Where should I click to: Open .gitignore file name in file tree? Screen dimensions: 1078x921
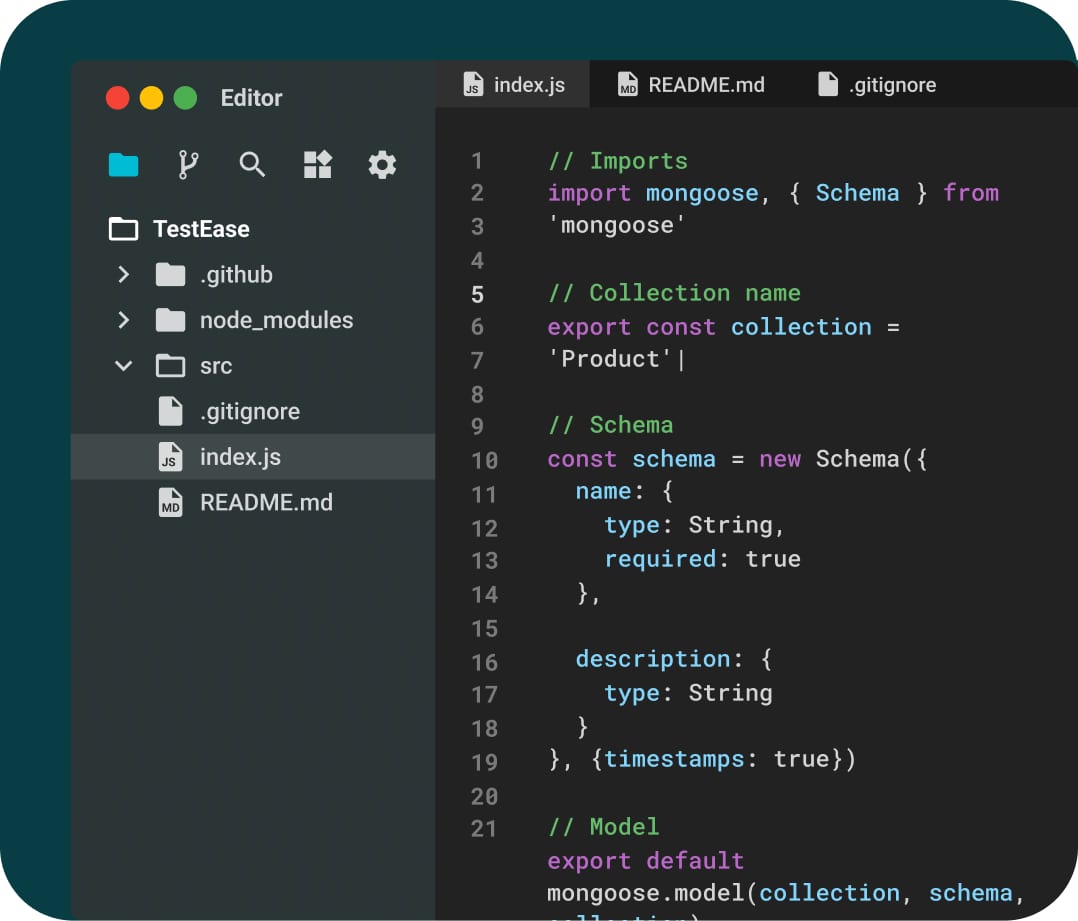click(x=250, y=412)
